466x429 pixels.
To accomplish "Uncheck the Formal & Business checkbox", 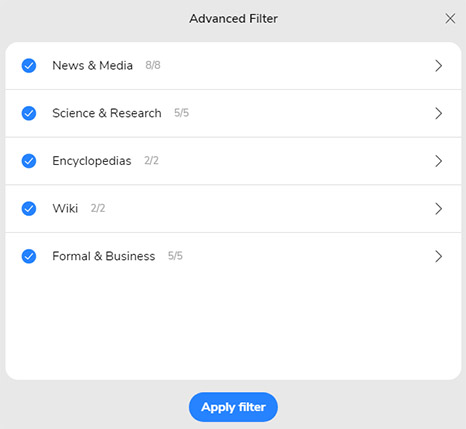I will 29,256.
